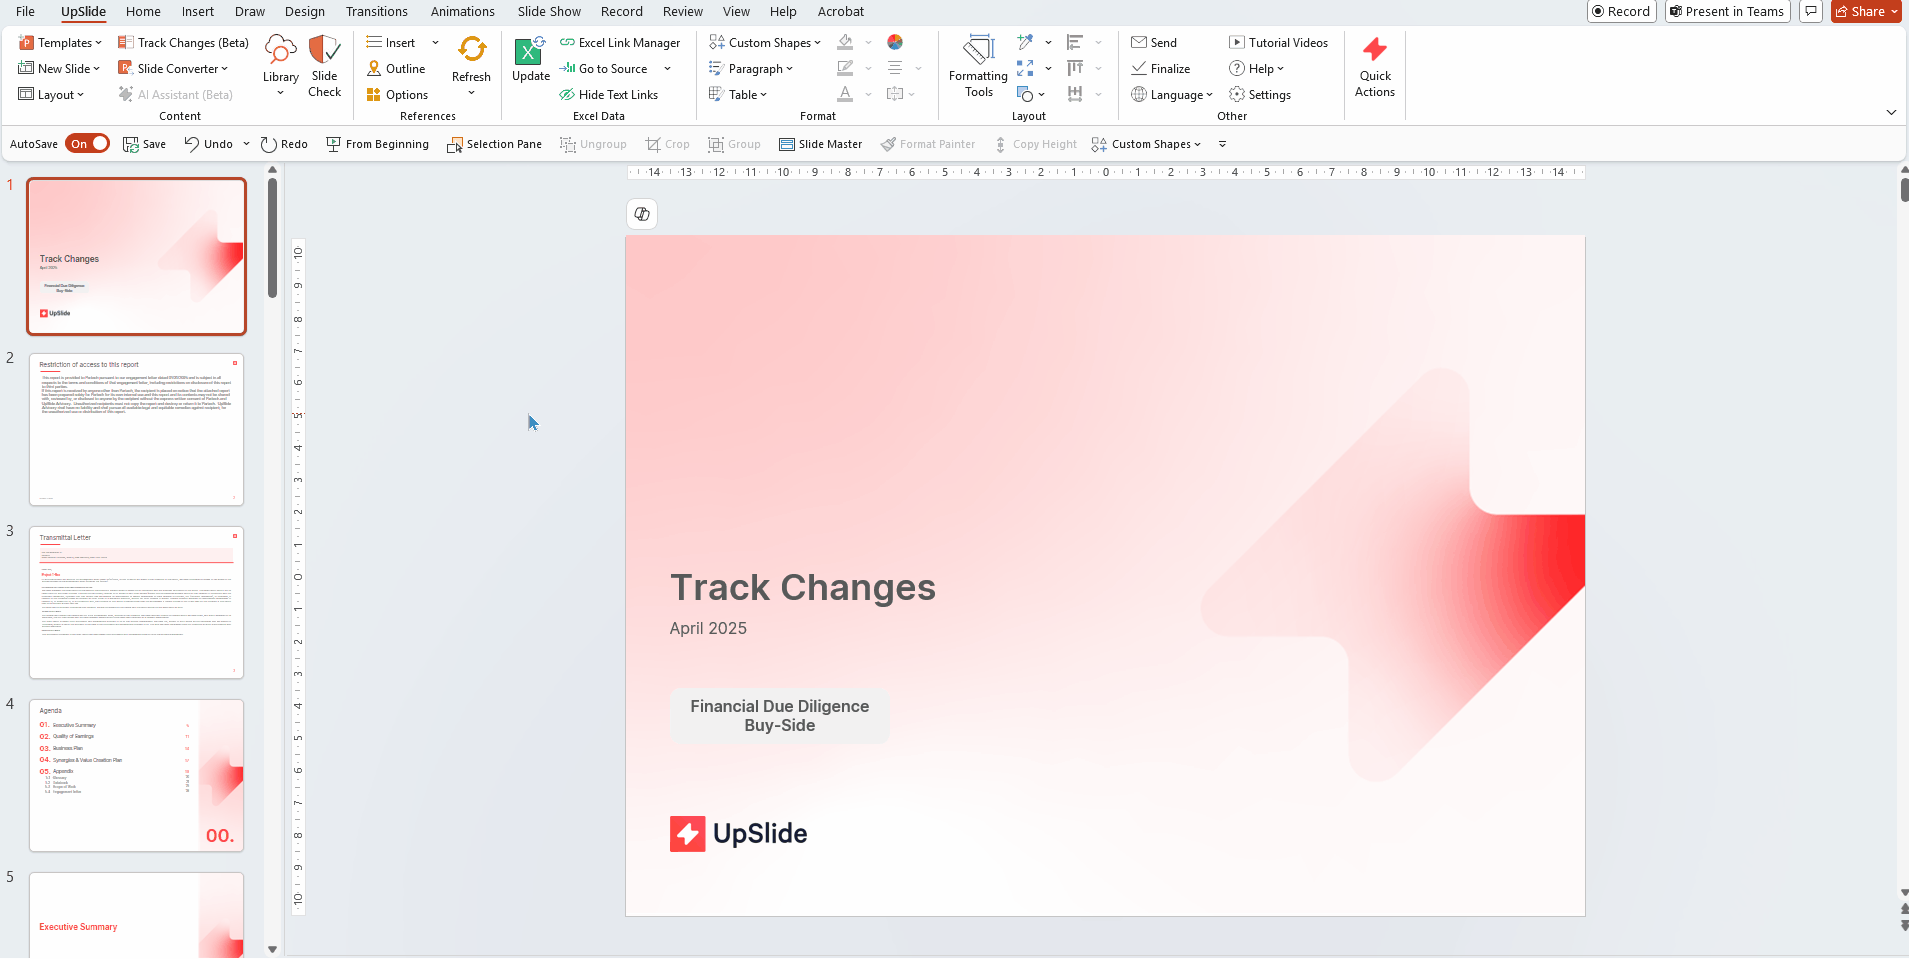Viewport: 1909px width, 959px height.
Task: Open UpSlide Formatting Tools
Action: (x=977, y=67)
